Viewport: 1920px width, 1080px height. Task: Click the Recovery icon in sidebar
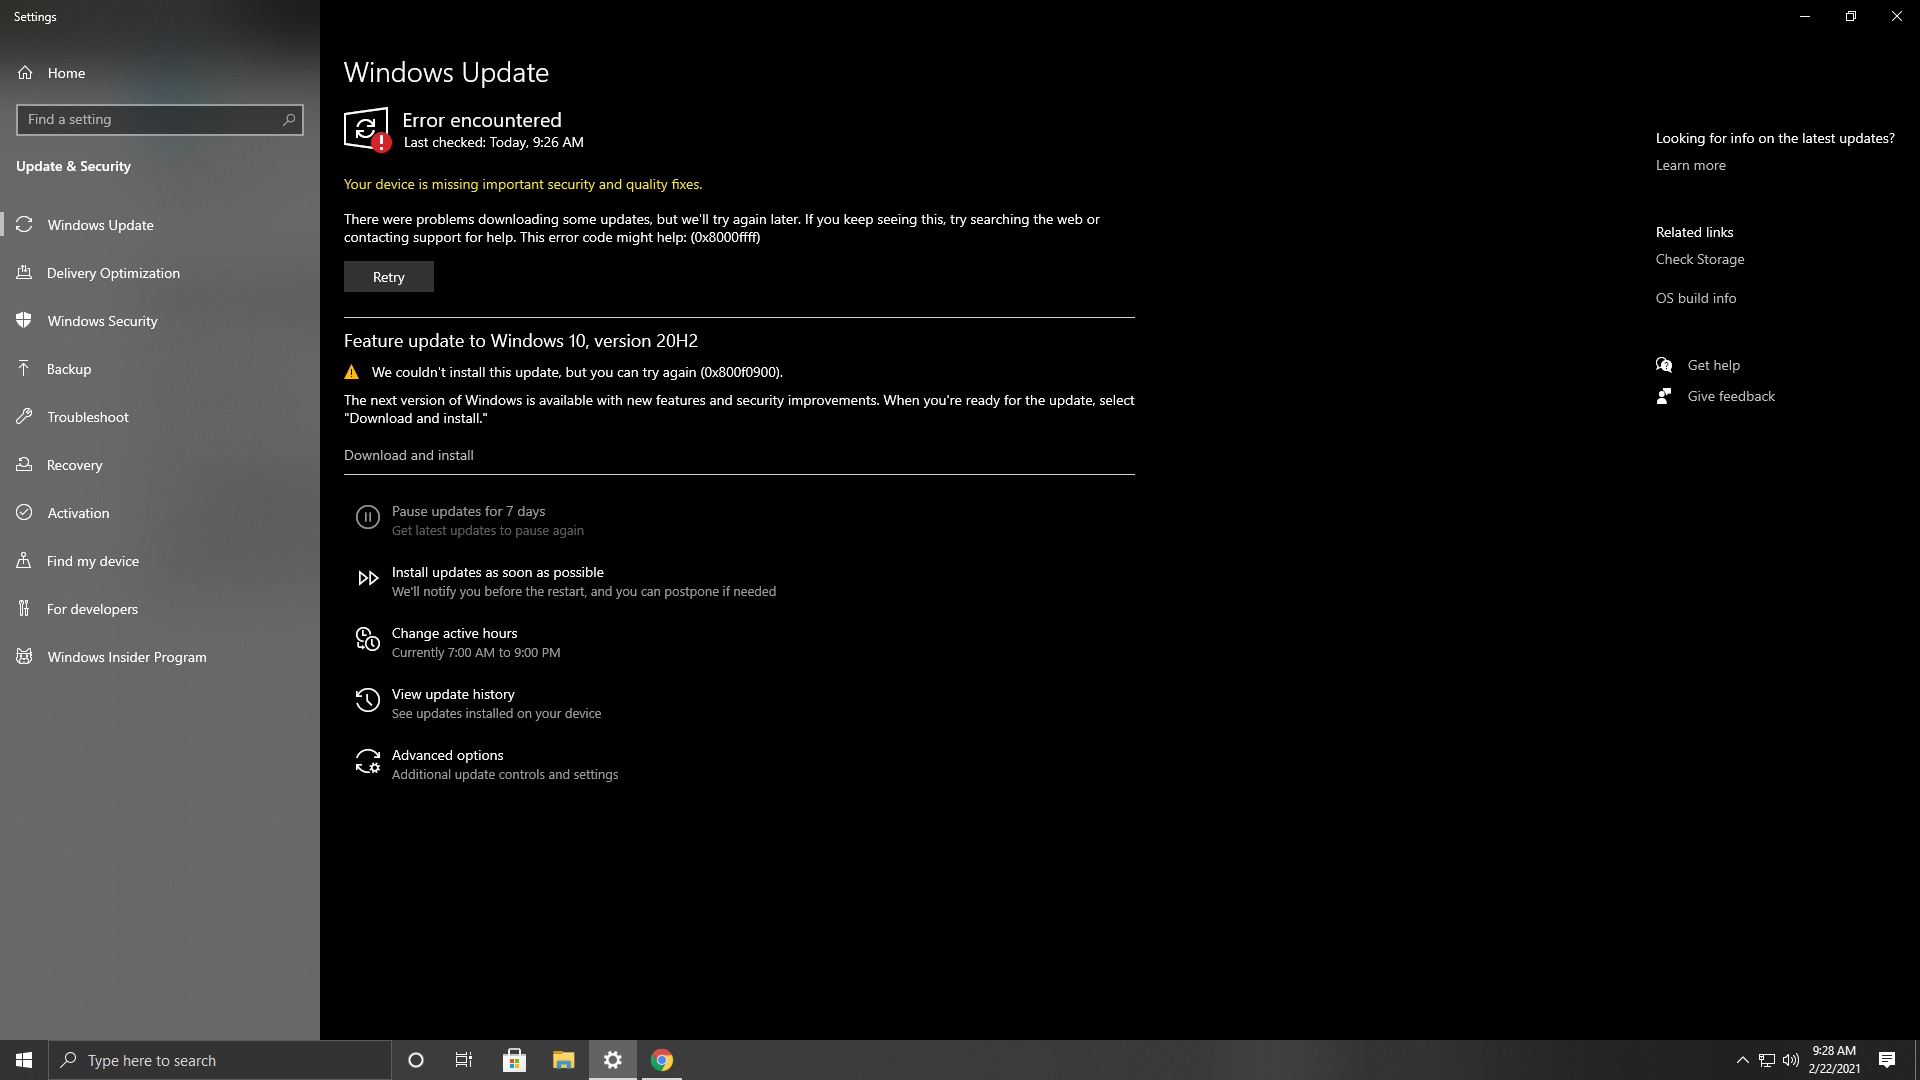tap(24, 464)
